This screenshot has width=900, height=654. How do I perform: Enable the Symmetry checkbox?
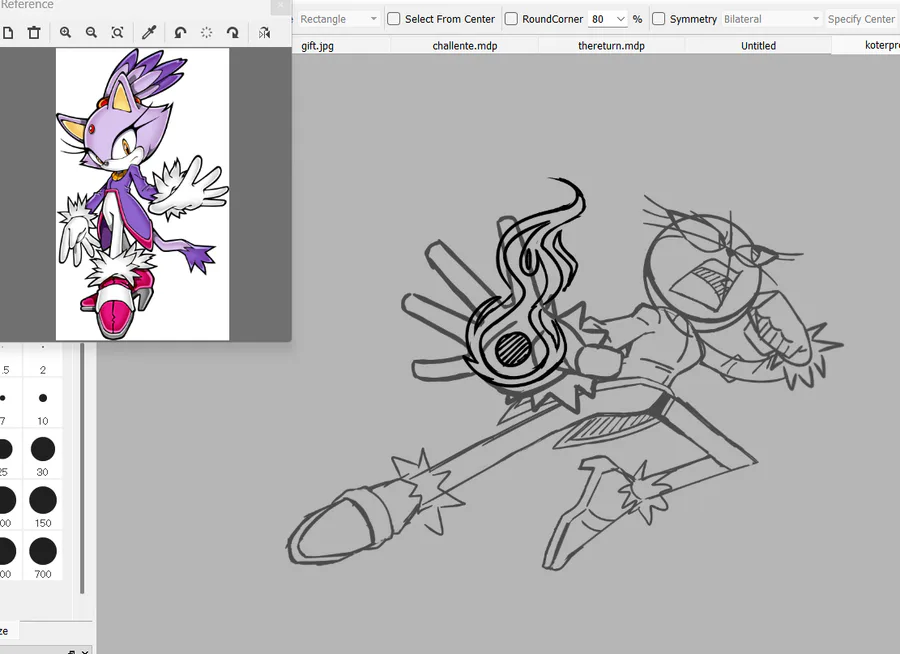659,19
